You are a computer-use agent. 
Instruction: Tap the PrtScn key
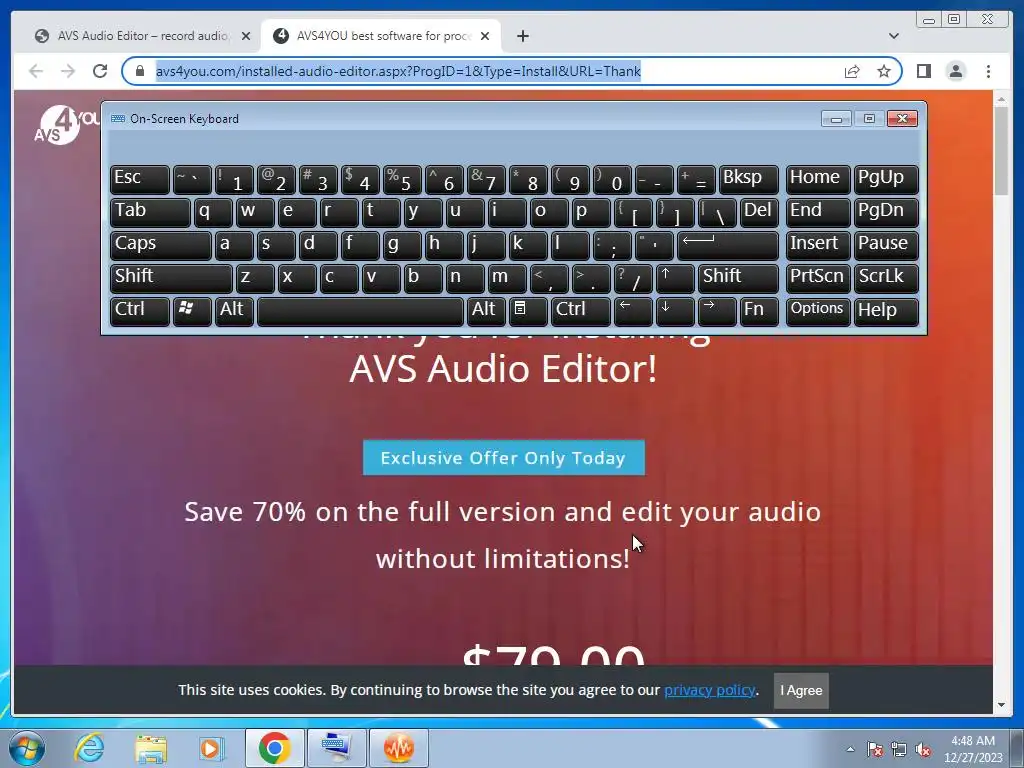pyautogui.click(x=818, y=278)
